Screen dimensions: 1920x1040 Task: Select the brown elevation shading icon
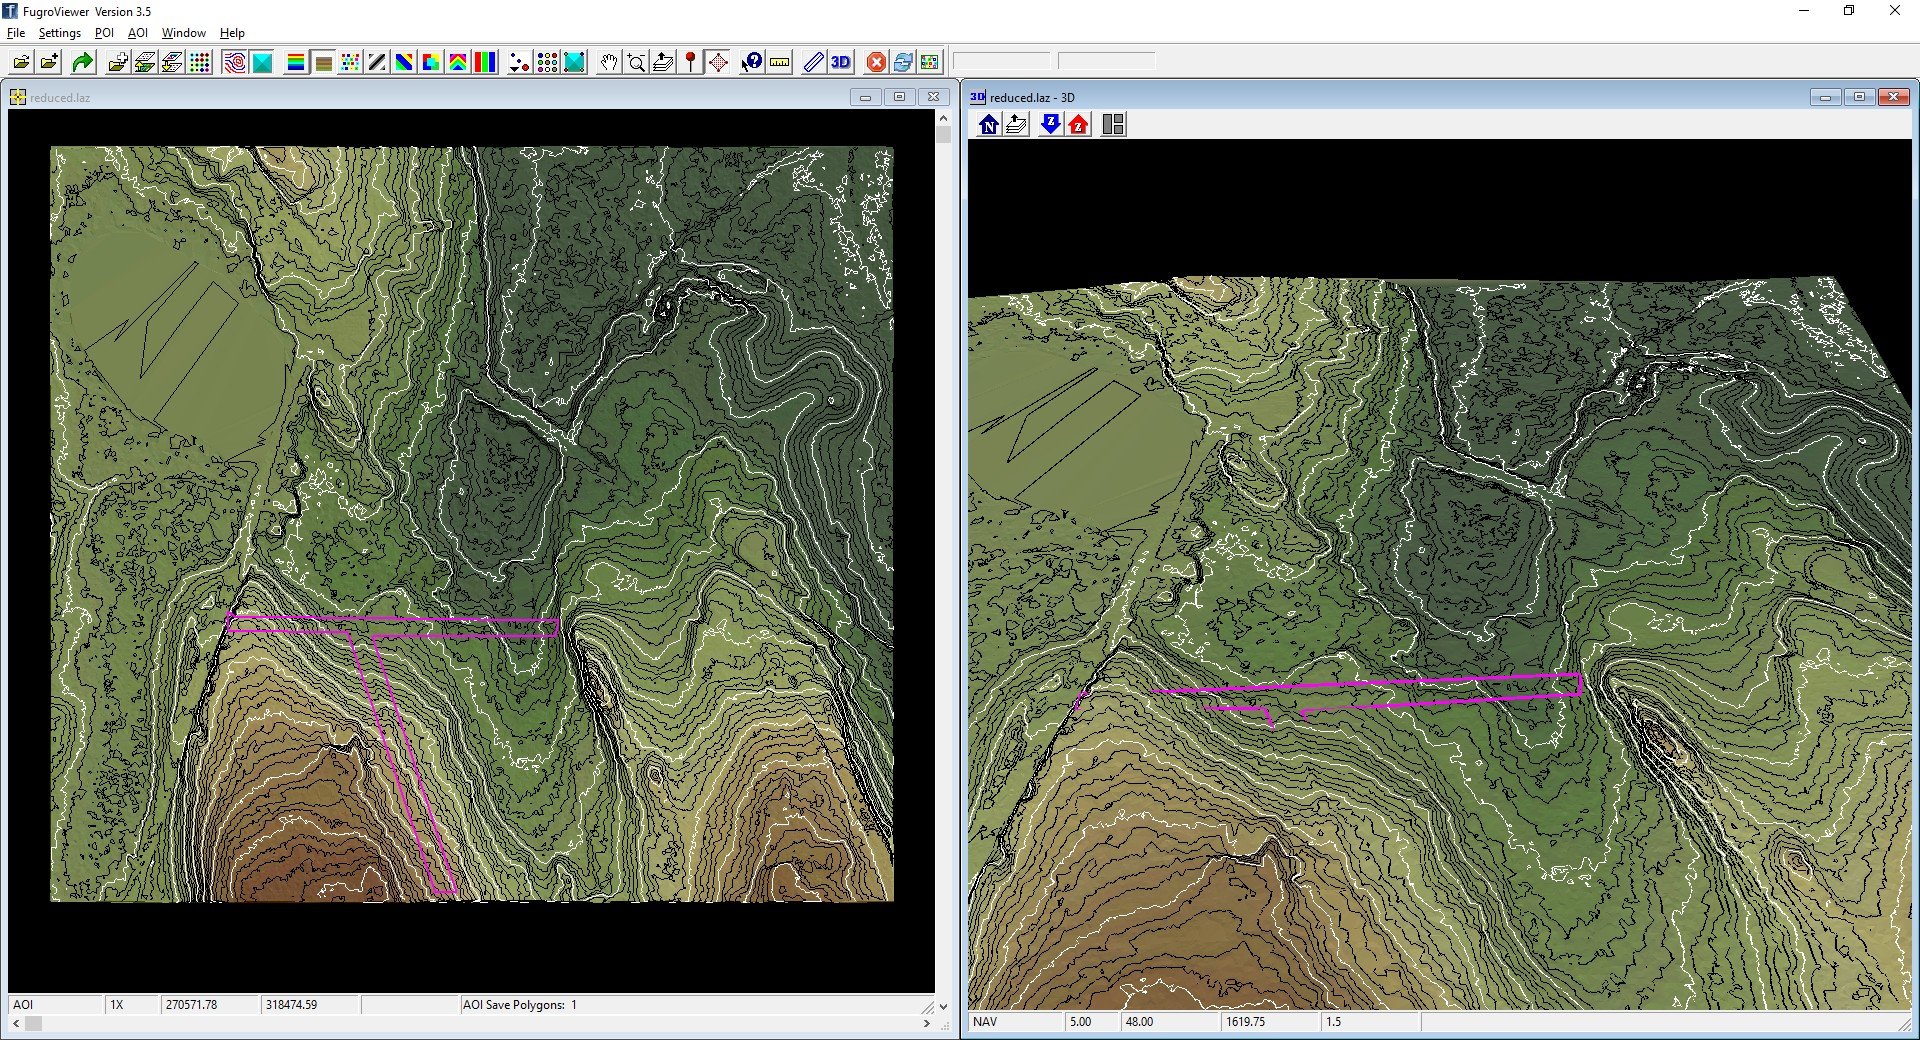pos(323,62)
